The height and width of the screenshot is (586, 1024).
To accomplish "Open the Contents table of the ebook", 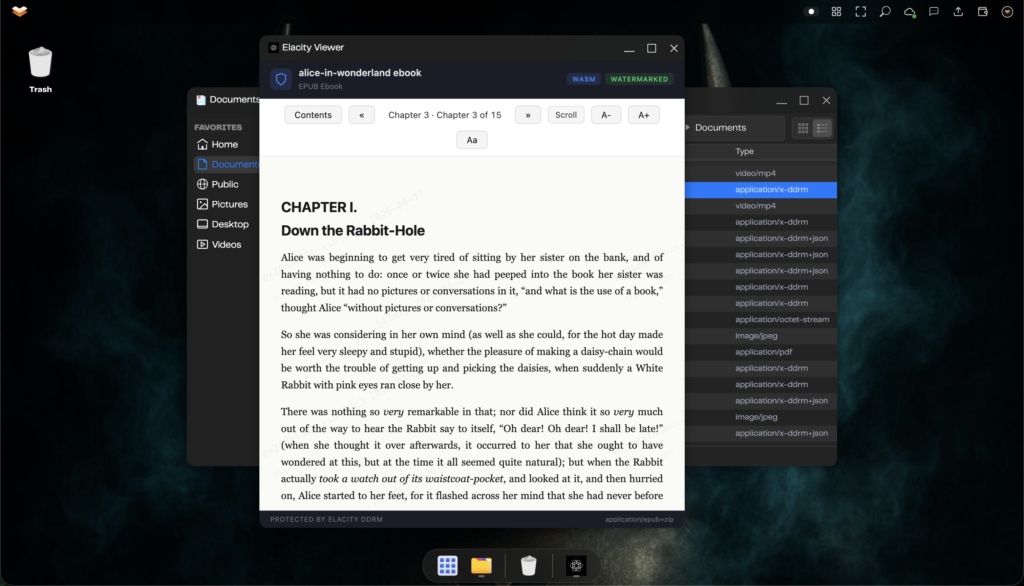I will 313,115.
